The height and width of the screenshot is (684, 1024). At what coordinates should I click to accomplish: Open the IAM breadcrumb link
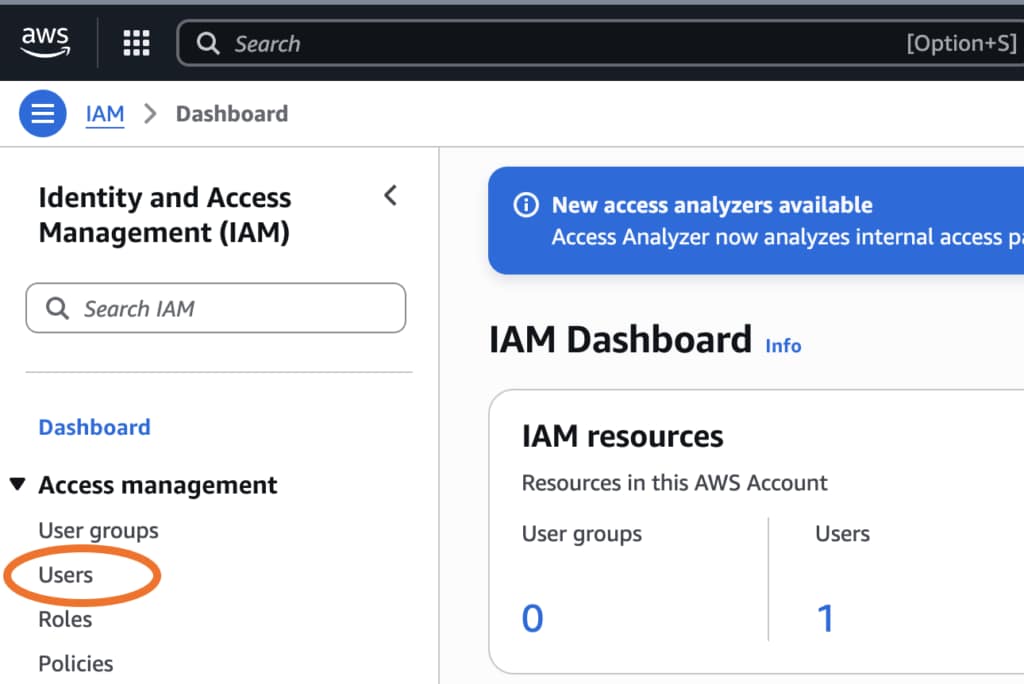[x=105, y=114]
